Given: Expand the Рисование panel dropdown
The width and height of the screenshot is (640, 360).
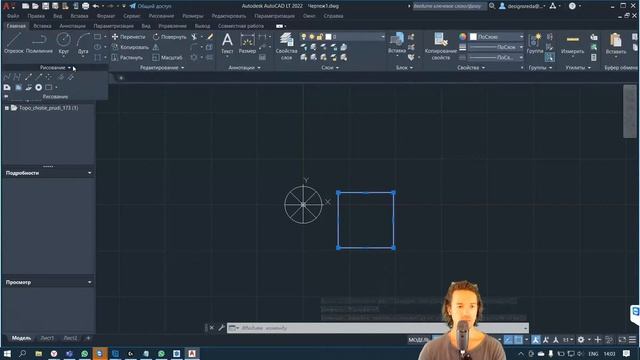Looking at the screenshot, I should click(55, 68).
